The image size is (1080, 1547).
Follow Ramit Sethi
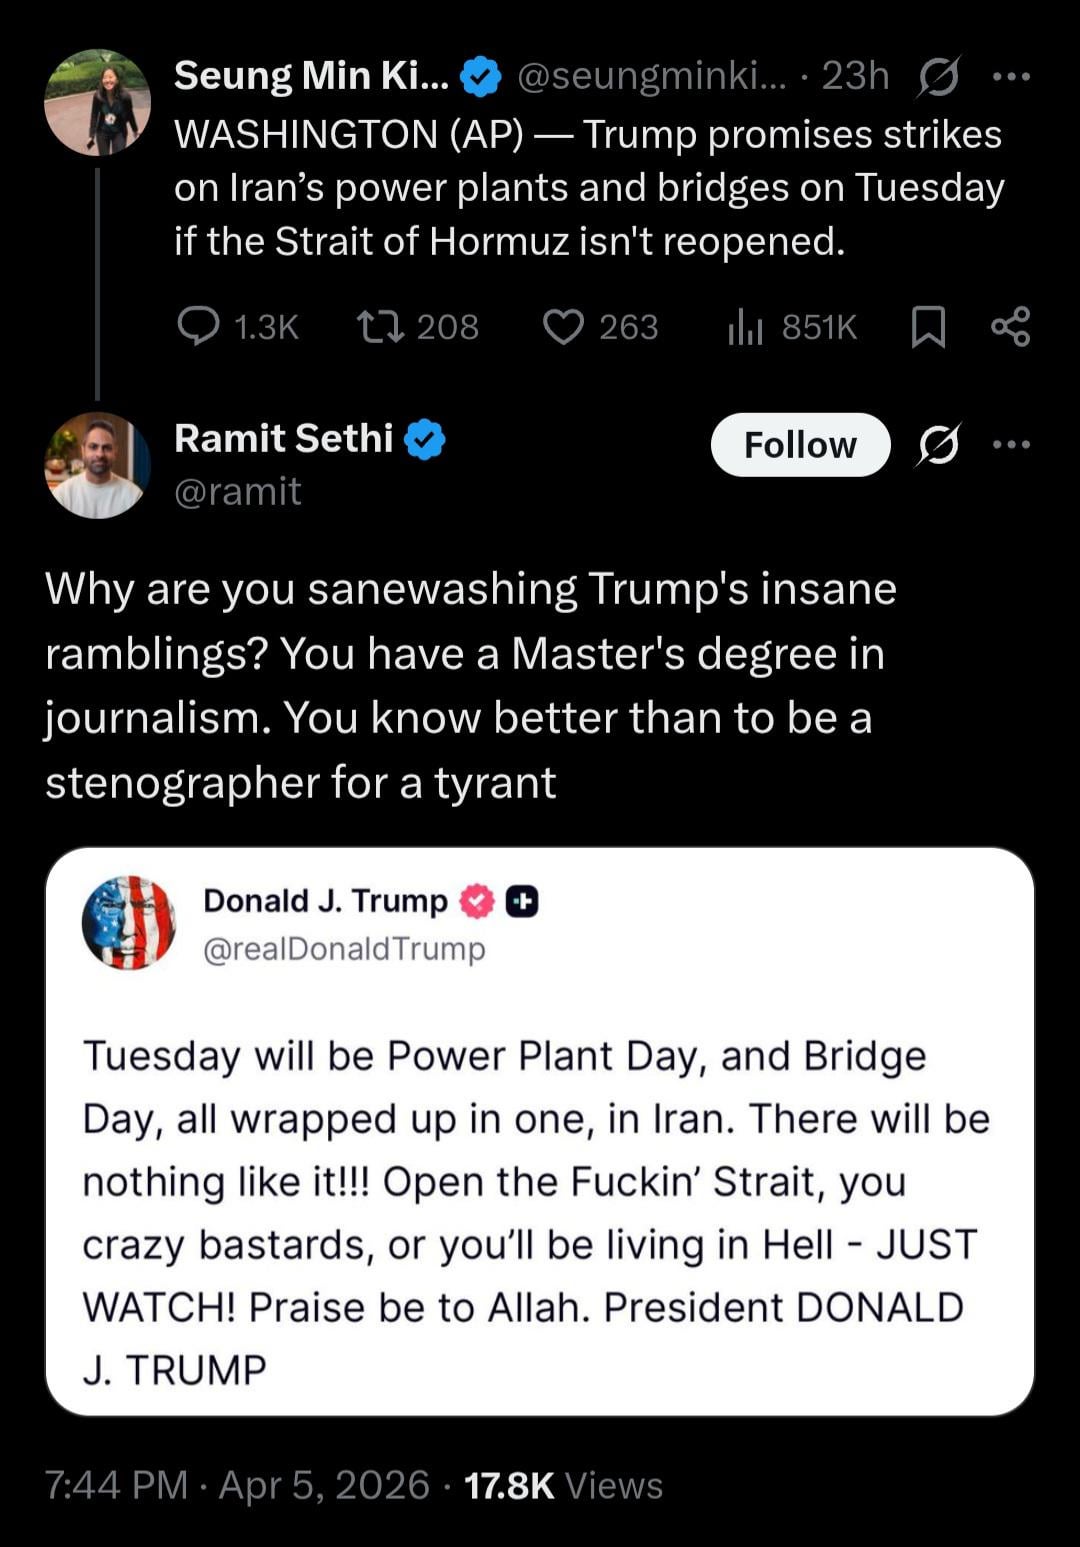pyautogui.click(x=800, y=445)
